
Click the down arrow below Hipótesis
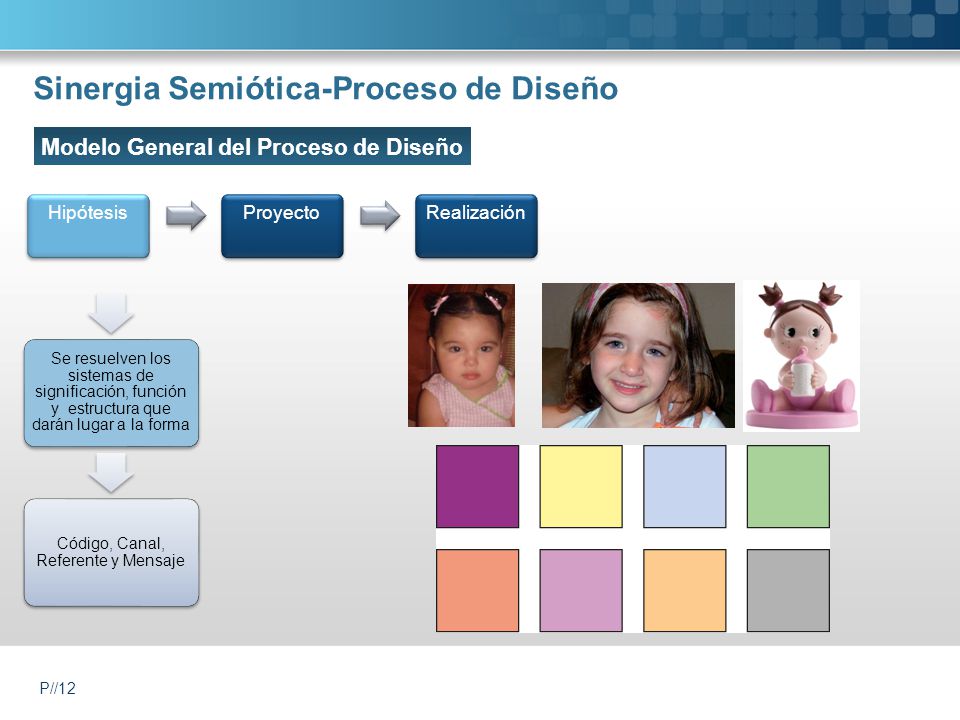[111, 313]
